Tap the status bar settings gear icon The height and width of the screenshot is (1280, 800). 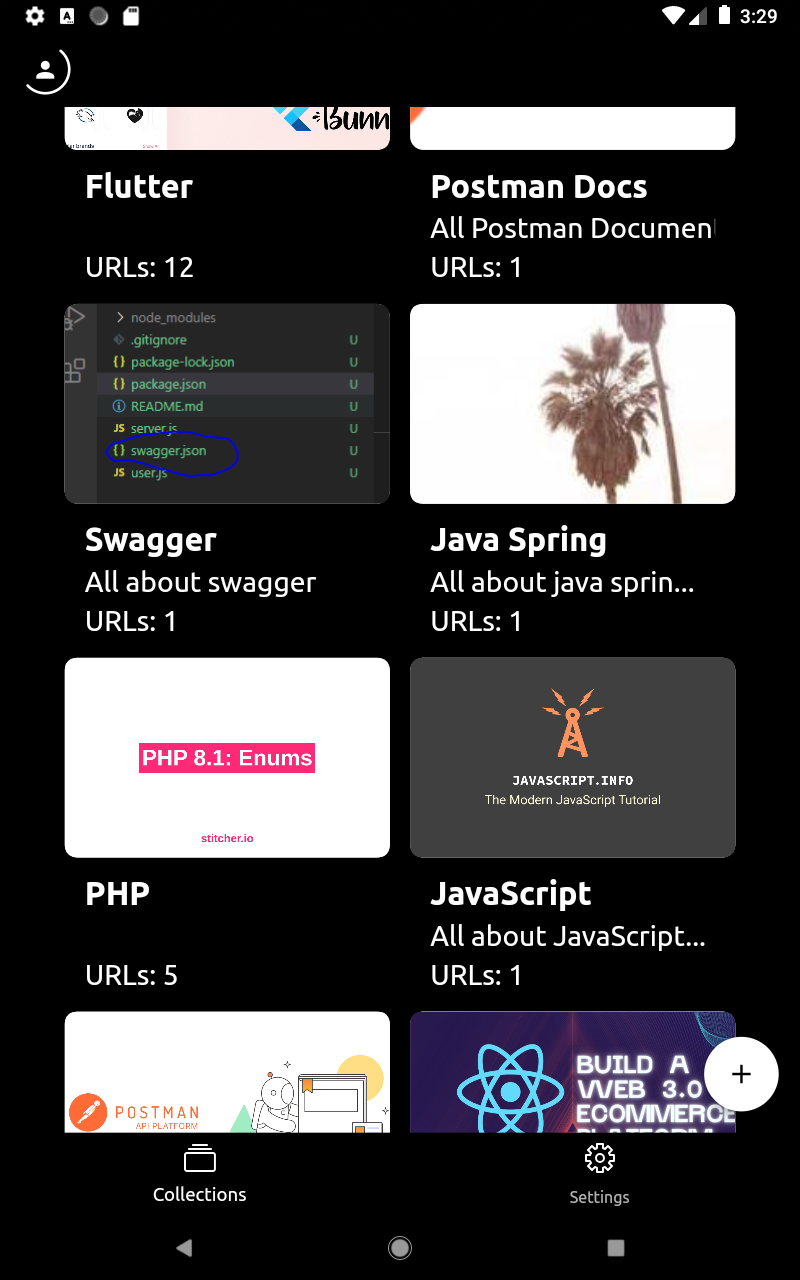[35, 16]
